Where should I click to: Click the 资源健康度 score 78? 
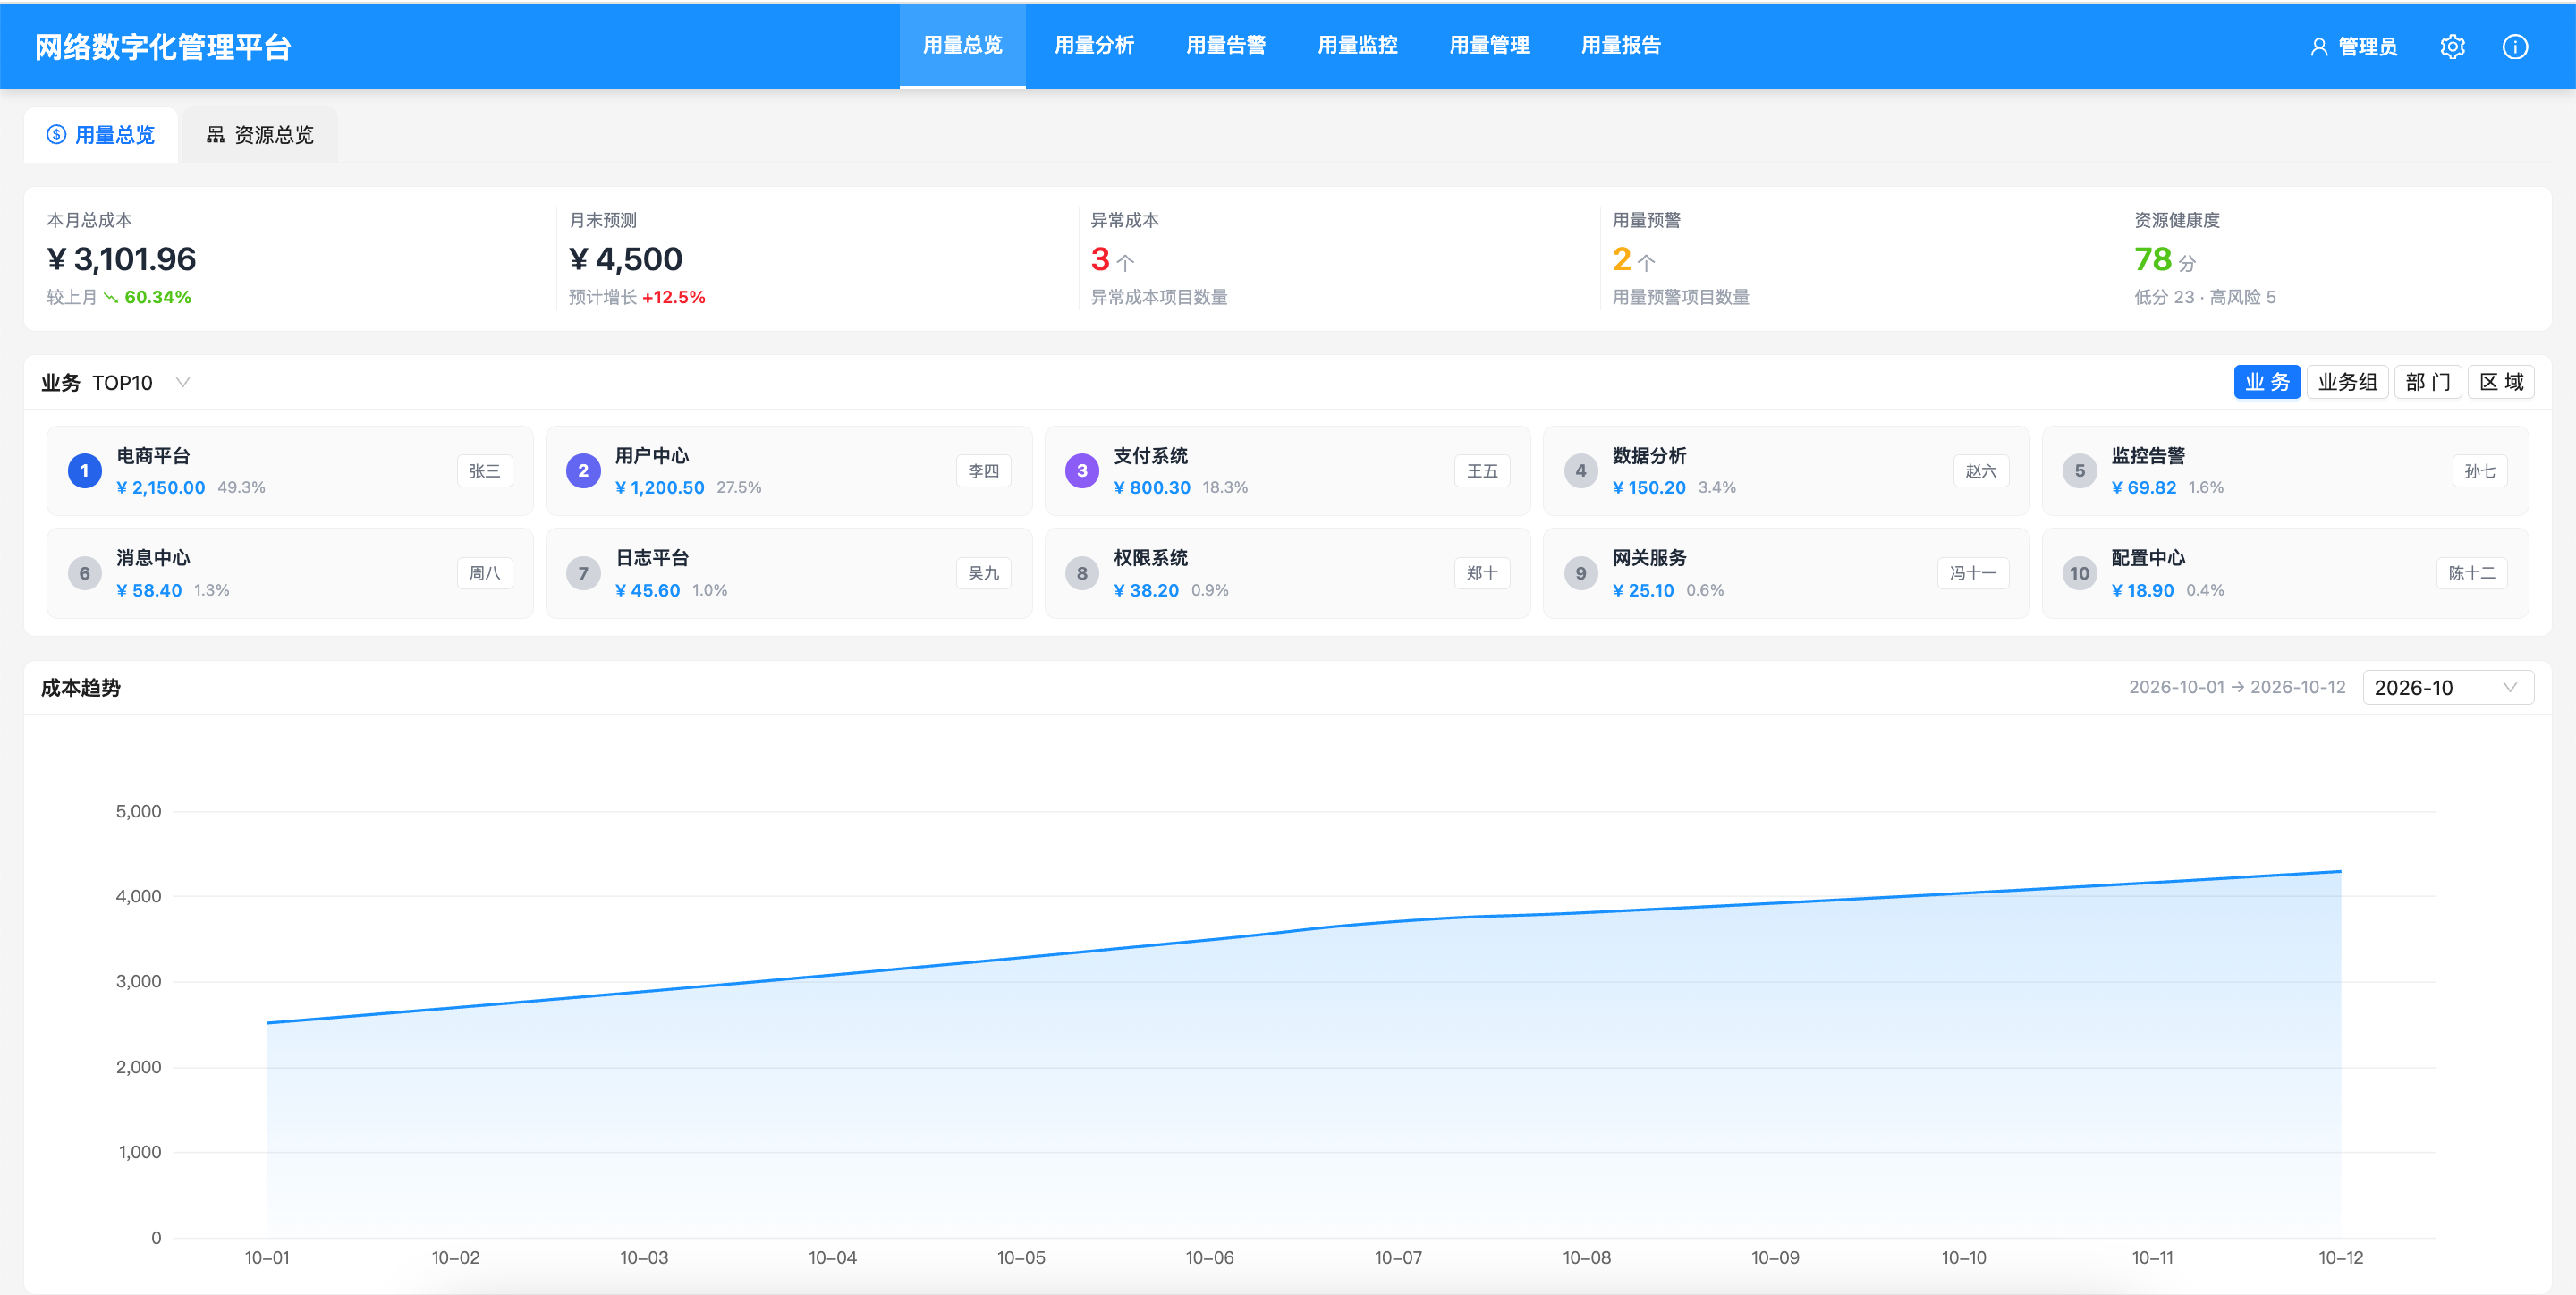coord(2153,259)
